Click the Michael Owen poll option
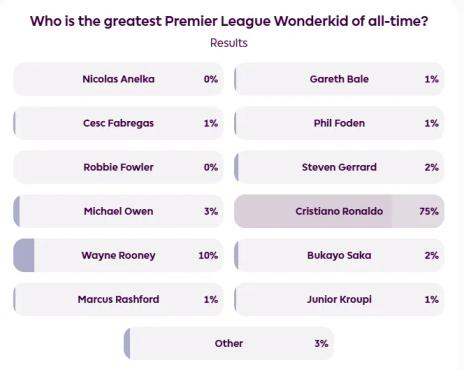Image resolution: width=464 pixels, height=370 pixels. [x=118, y=211]
